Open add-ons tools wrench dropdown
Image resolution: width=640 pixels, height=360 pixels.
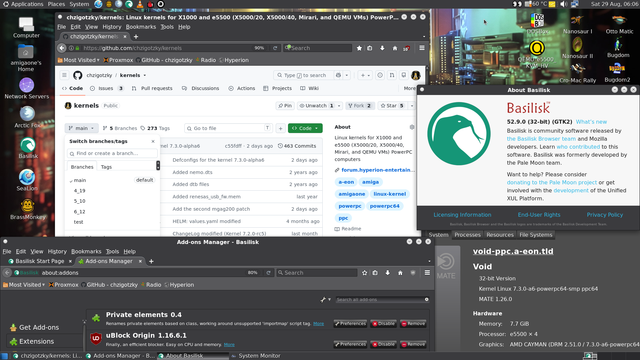[x=325, y=300]
